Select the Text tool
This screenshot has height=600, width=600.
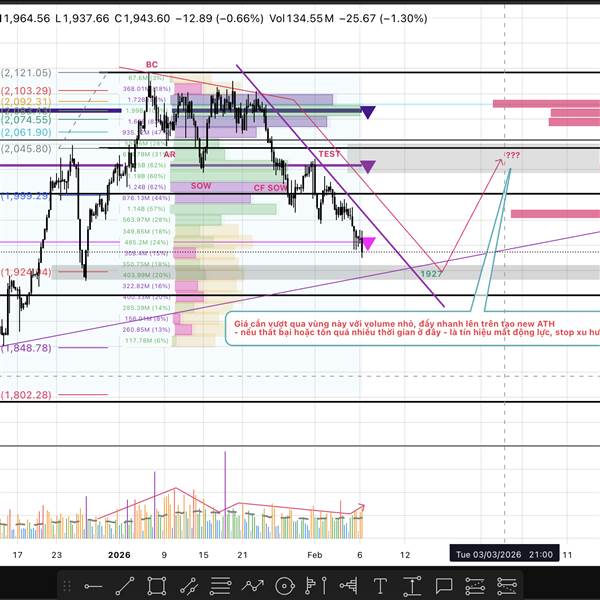click(380, 586)
